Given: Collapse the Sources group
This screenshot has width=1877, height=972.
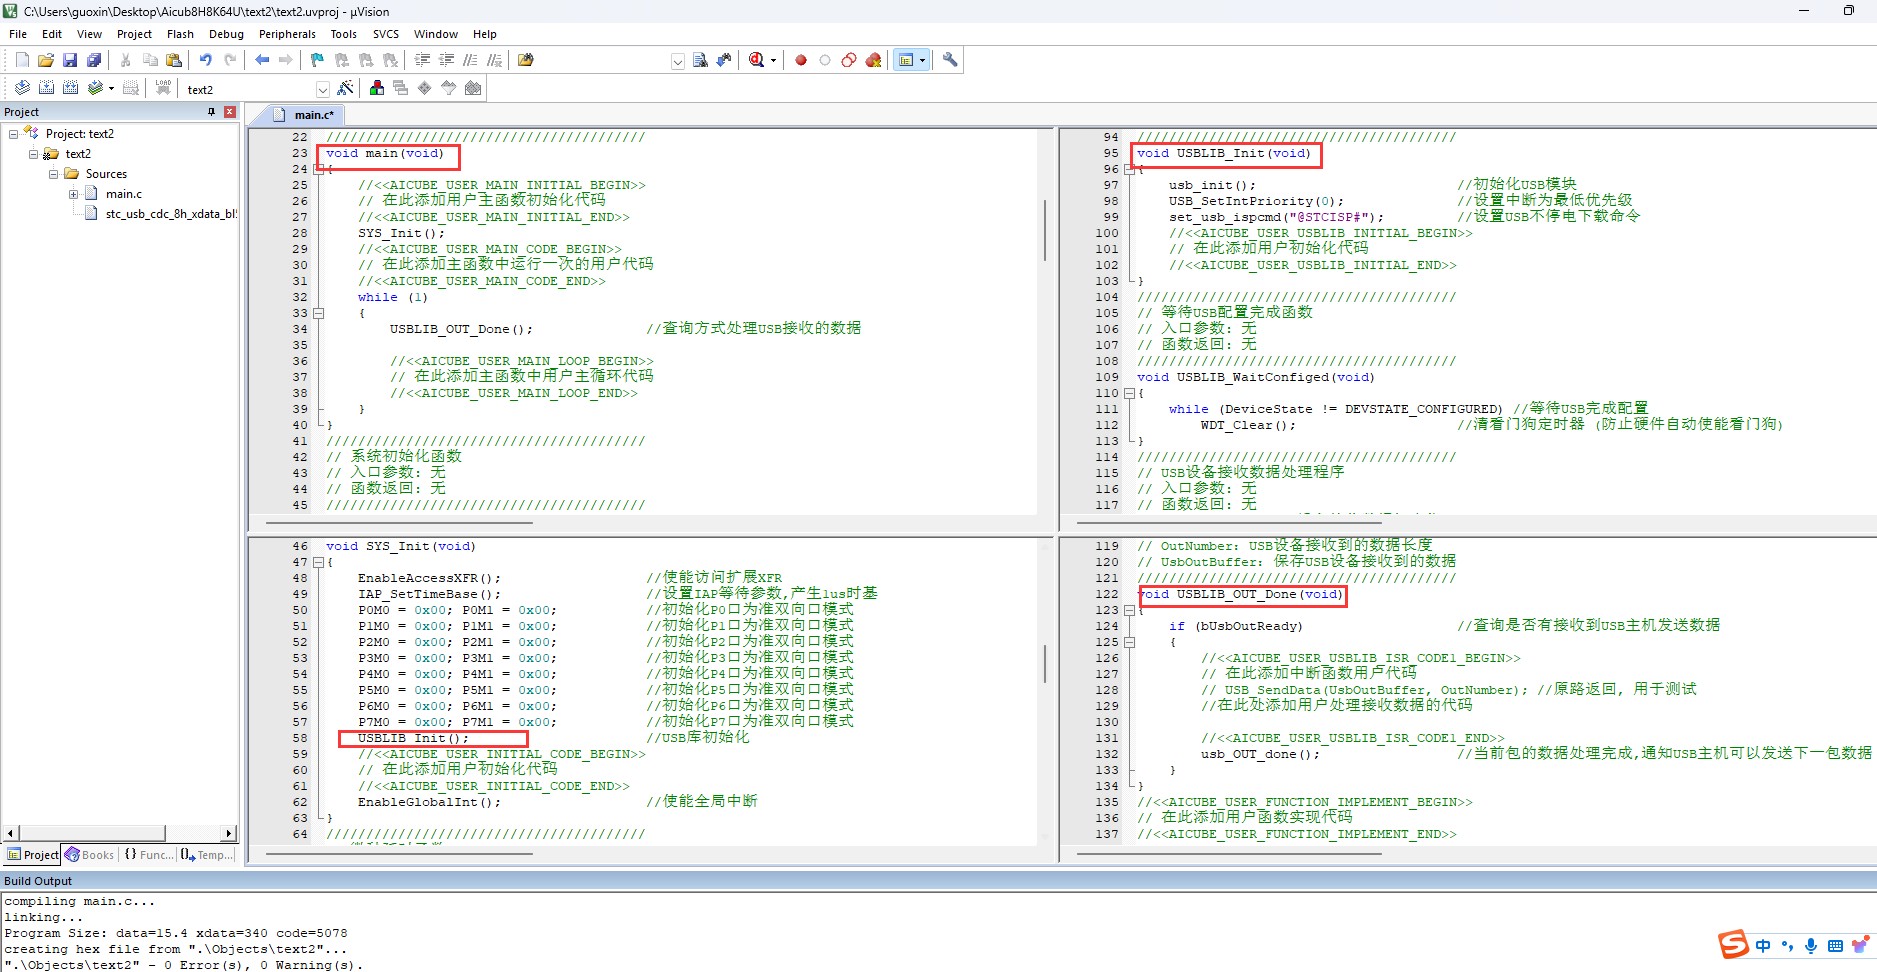Looking at the screenshot, I should [53, 174].
